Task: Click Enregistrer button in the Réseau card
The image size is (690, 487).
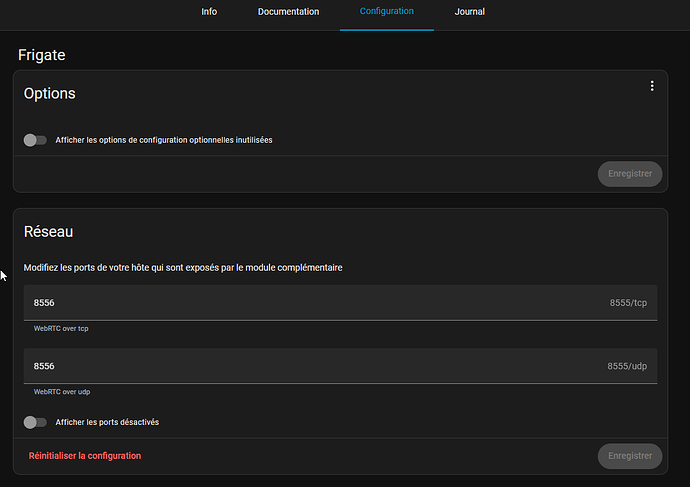Action: [x=629, y=456]
